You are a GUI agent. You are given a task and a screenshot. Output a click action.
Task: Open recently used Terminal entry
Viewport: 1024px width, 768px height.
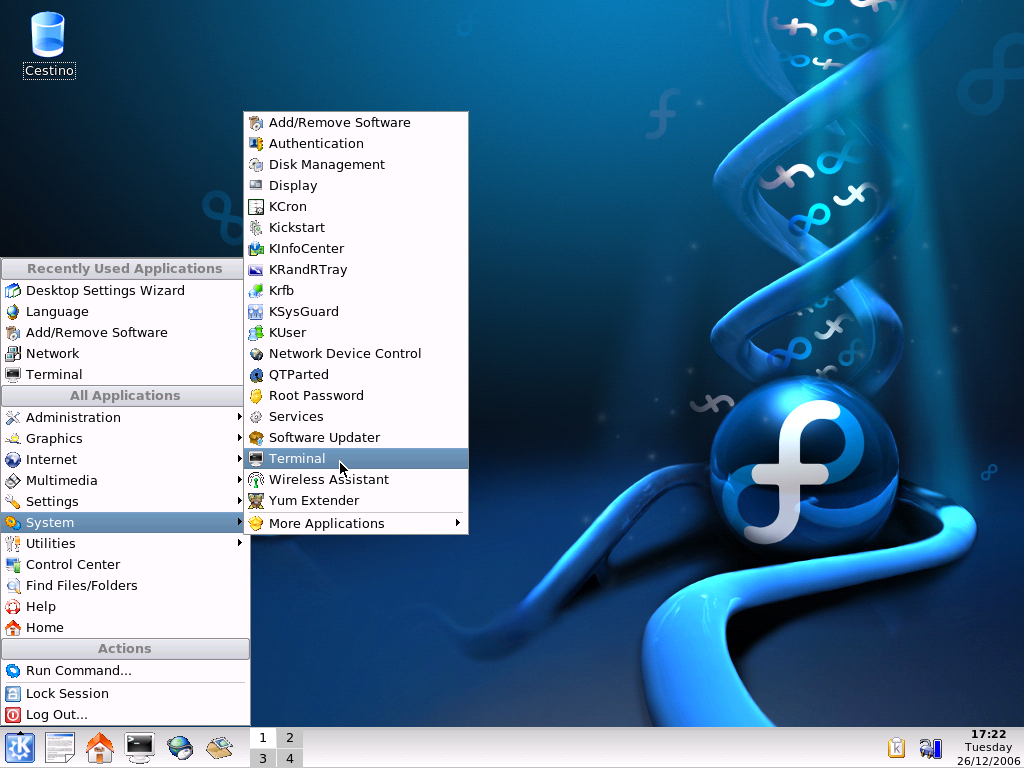pos(124,375)
